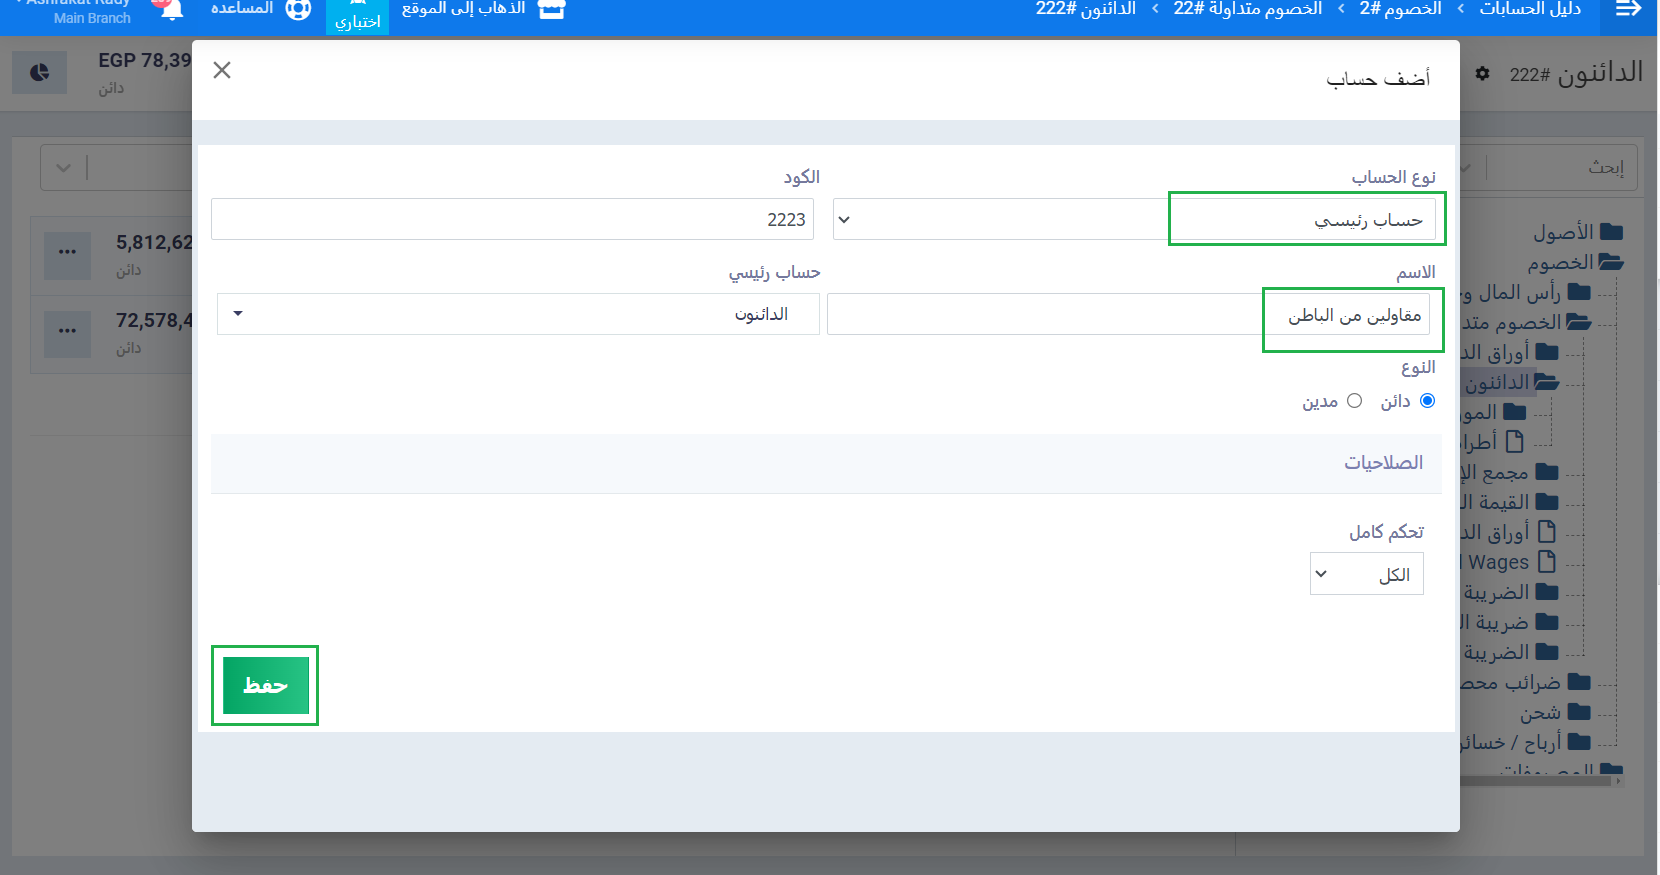Select the مدين radio button

click(1354, 401)
